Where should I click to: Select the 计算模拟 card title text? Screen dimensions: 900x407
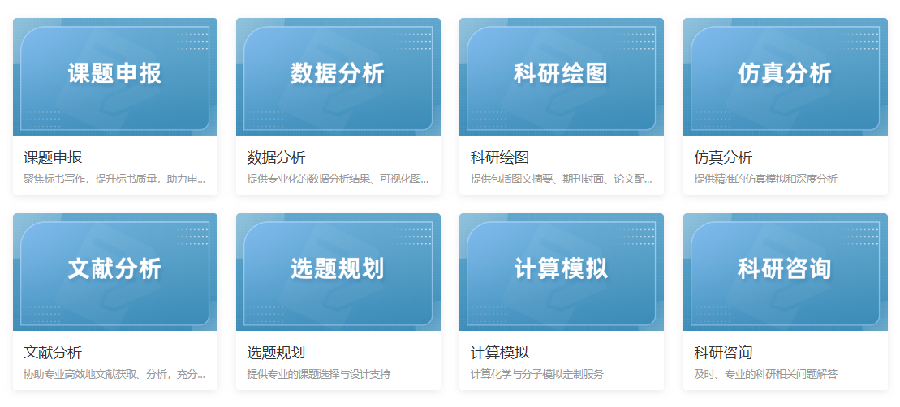[499, 352]
